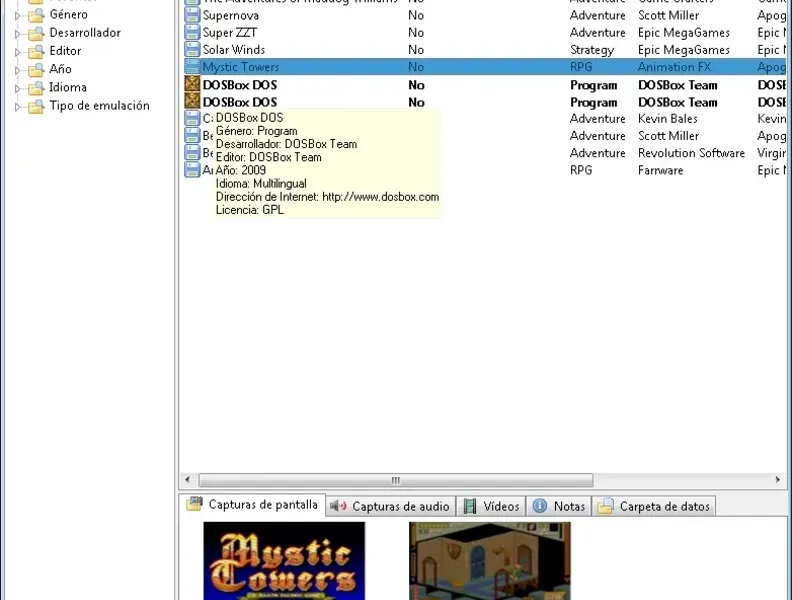Select the Desarrollador tree item label

85,33
